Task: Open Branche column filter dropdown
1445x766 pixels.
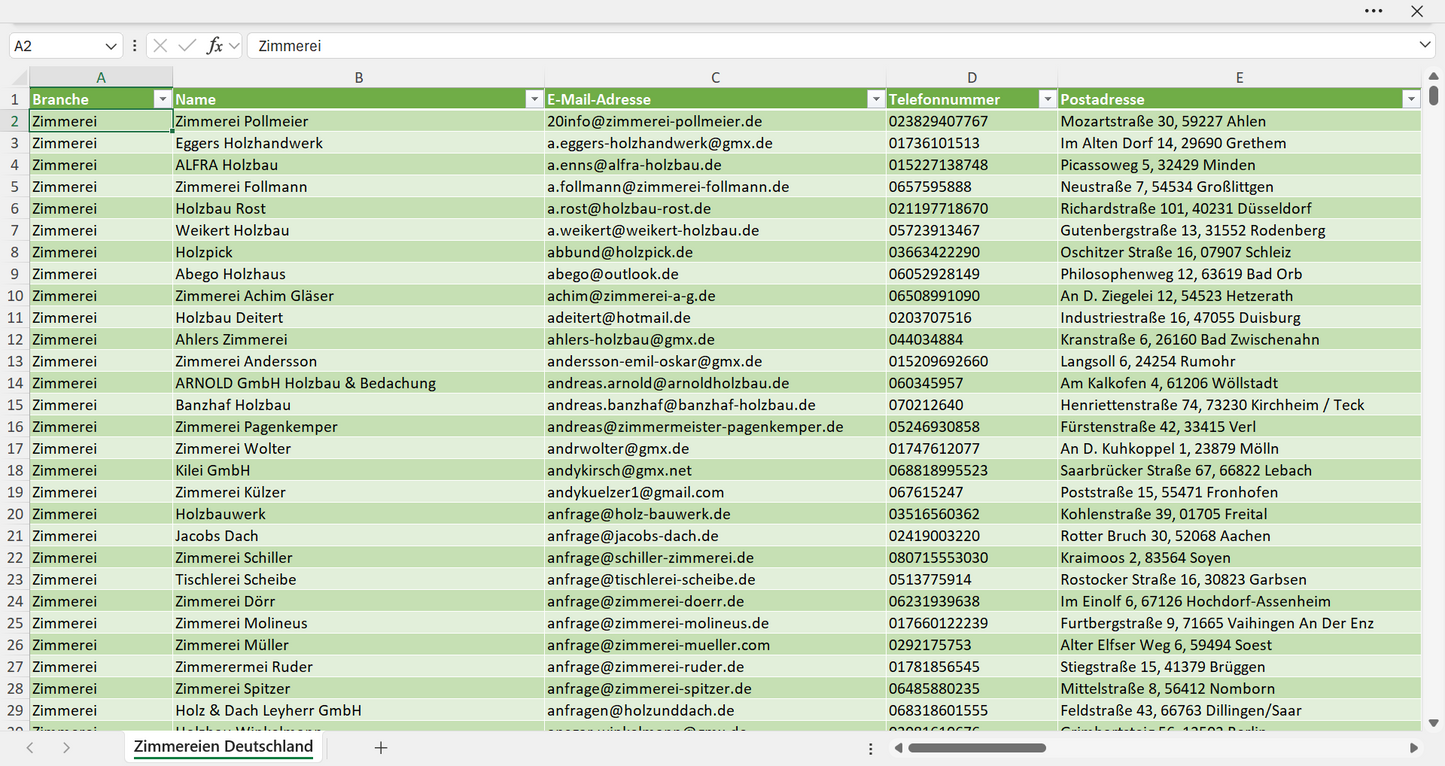Action: click(x=162, y=99)
